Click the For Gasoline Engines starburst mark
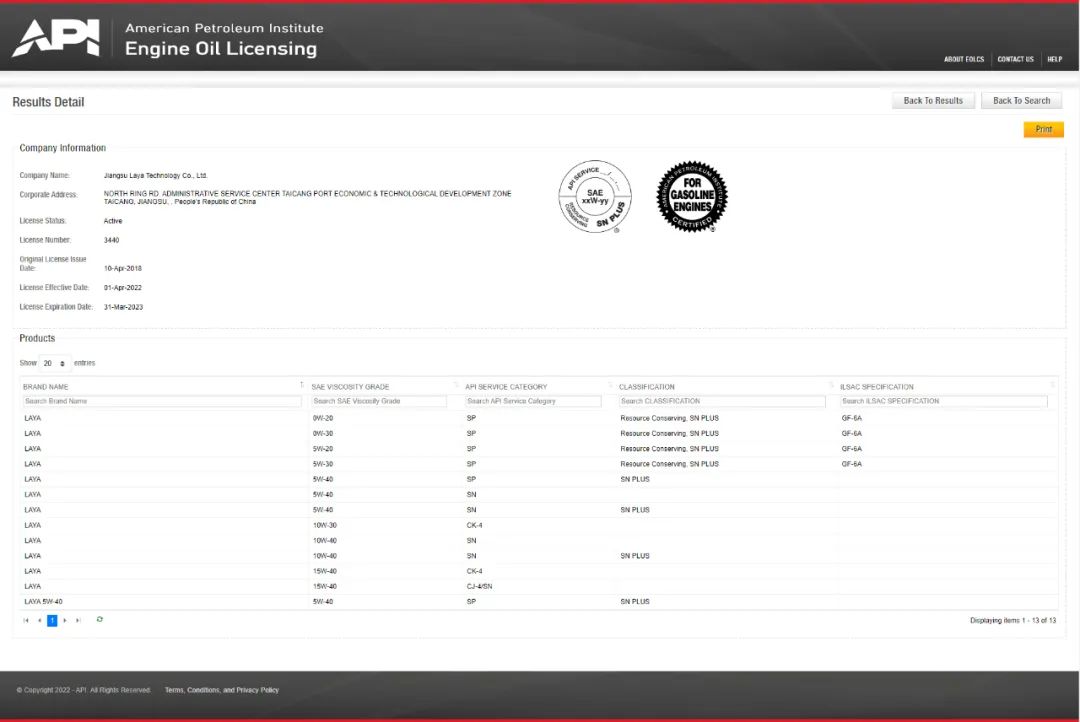The height and width of the screenshot is (722, 1080). [692, 197]
